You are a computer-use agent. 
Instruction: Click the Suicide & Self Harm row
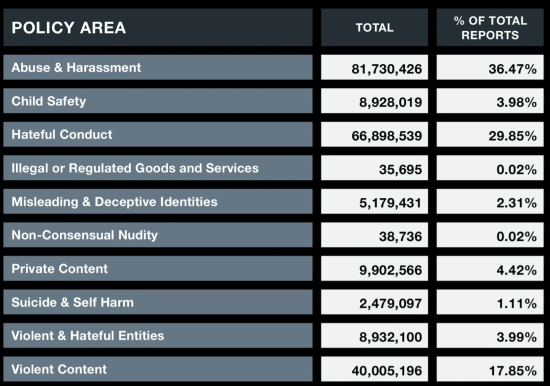coord(158,302)
